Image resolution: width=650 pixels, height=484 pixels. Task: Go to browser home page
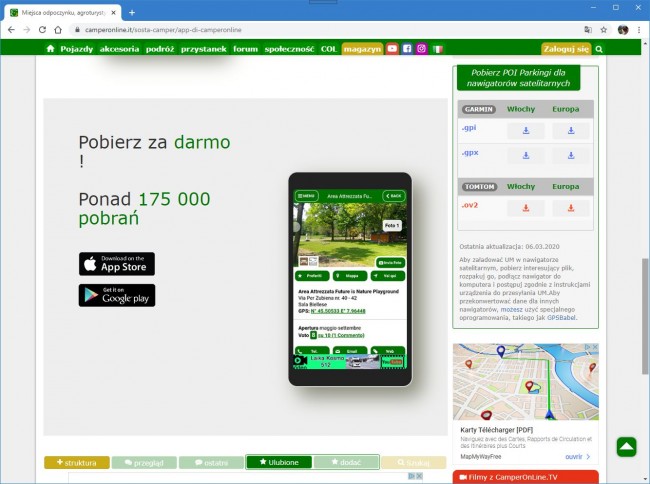[x=58, y=30]
